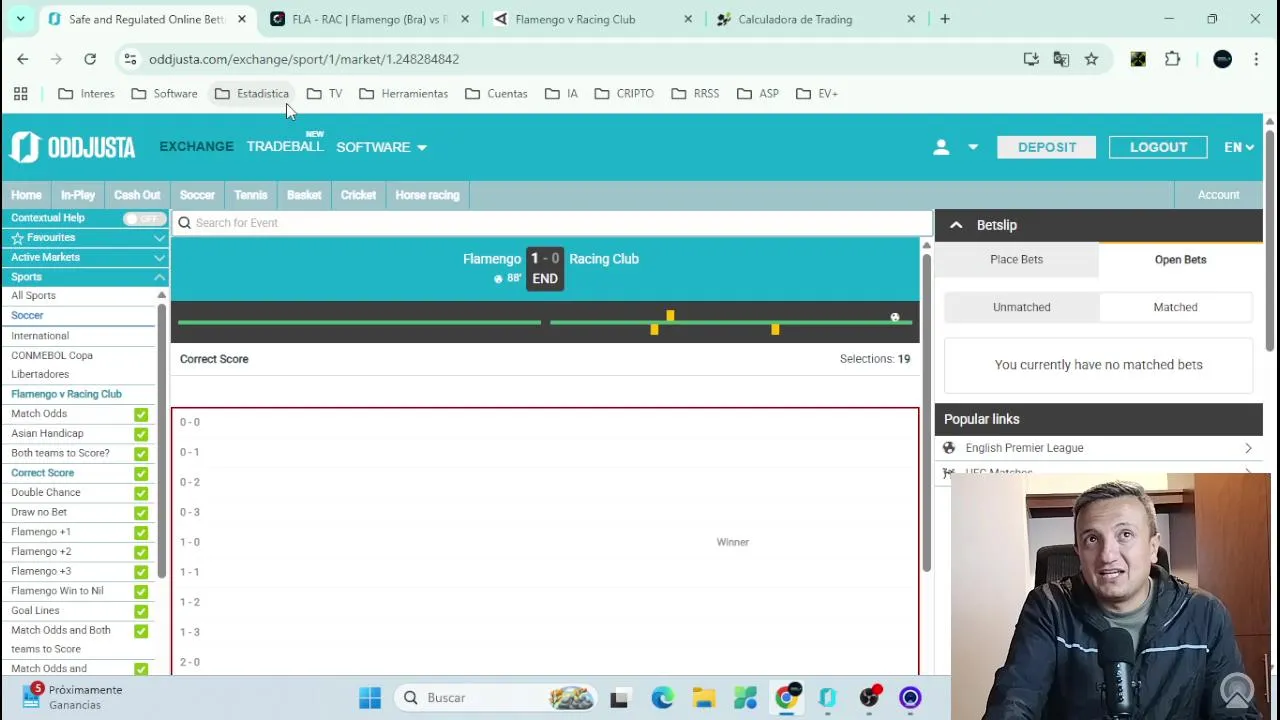Click the site info icon in address bar
The width and height of the screenshot is (1280, 720).
(x=130, y=59)
